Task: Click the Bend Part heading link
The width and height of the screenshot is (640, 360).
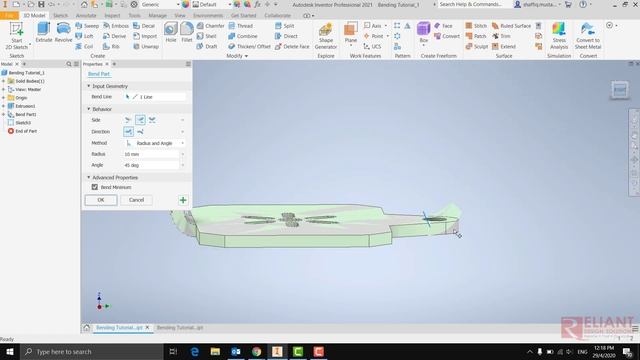Action: 99,74
